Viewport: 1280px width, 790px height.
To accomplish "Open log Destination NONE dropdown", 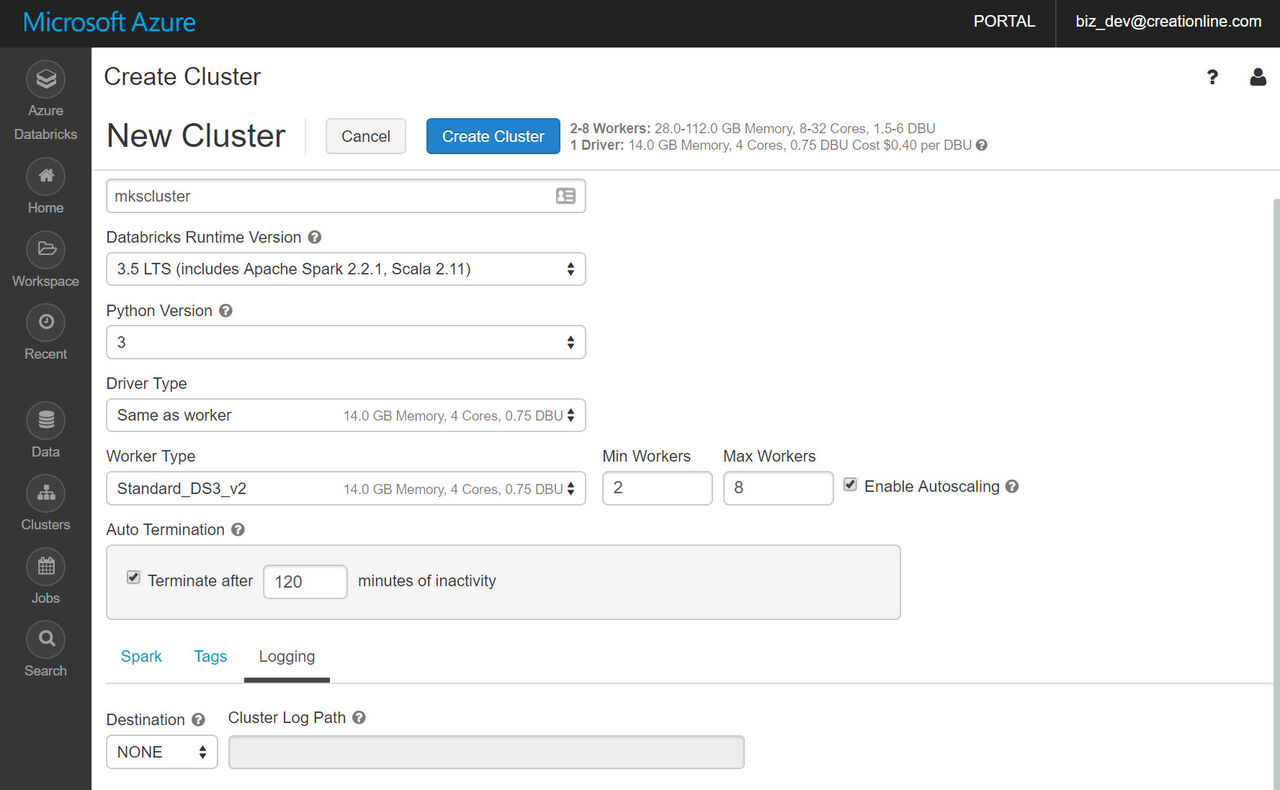I will [162, 752].
